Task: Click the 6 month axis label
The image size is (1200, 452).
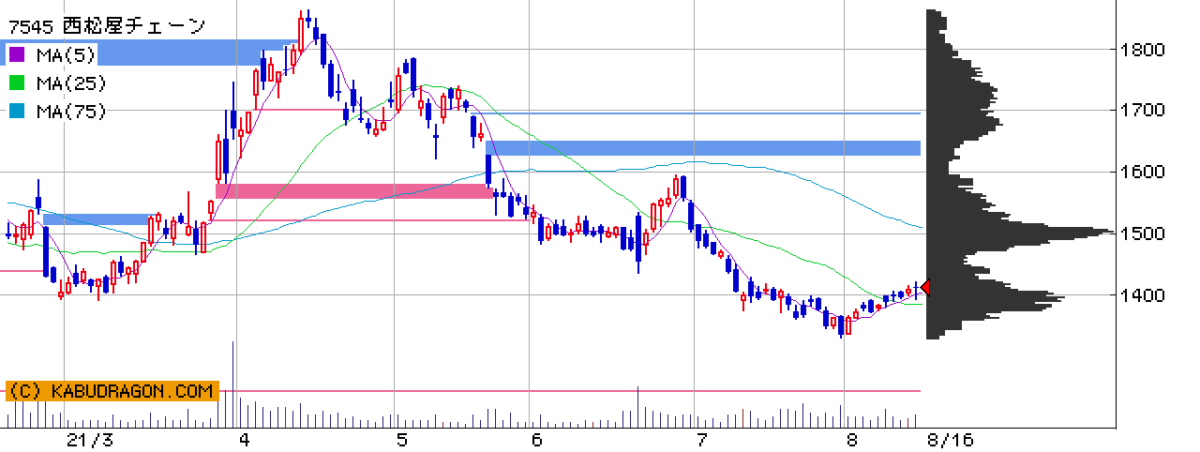Action: click(x=537, y=440)
